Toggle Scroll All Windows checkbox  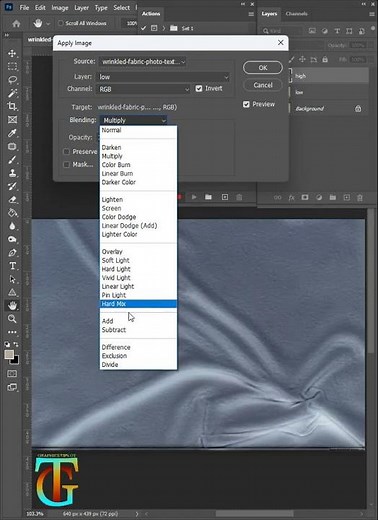61,23
